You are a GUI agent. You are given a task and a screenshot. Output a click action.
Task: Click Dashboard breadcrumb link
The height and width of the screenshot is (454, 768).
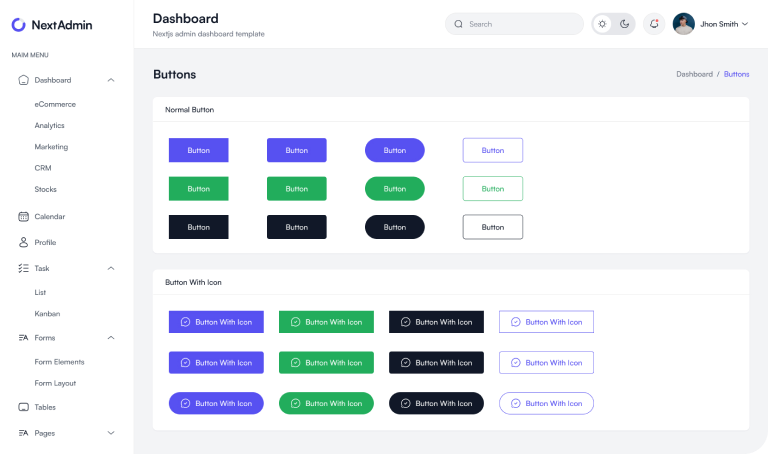coord(694,74)
